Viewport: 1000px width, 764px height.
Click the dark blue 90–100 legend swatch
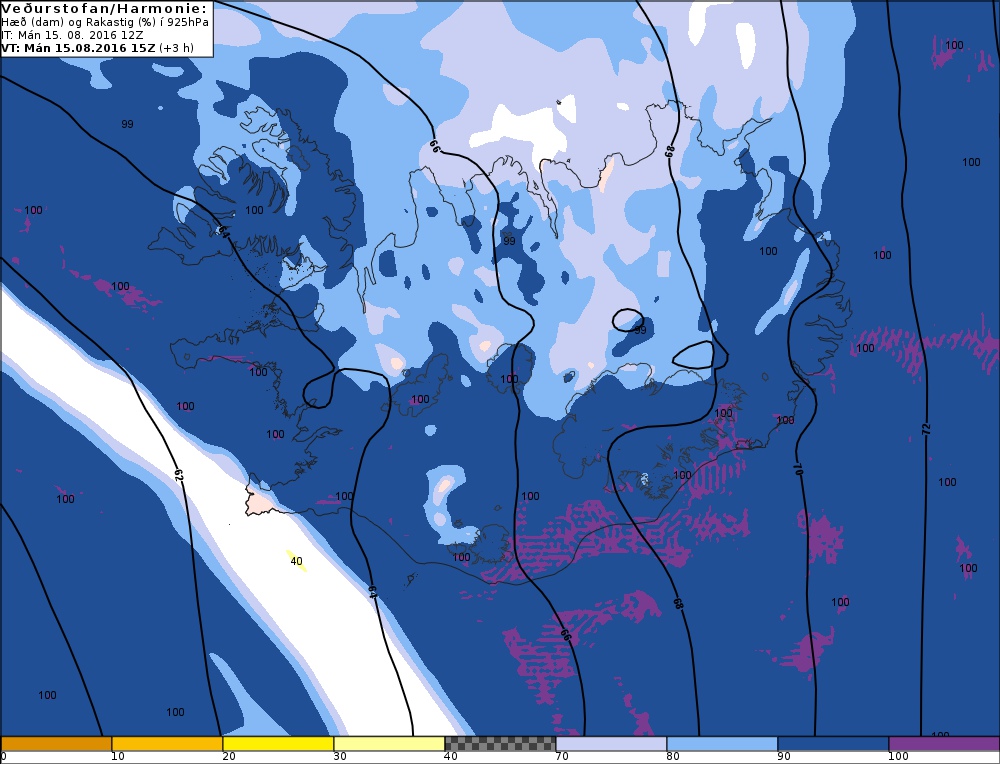[x=833, y=744]
